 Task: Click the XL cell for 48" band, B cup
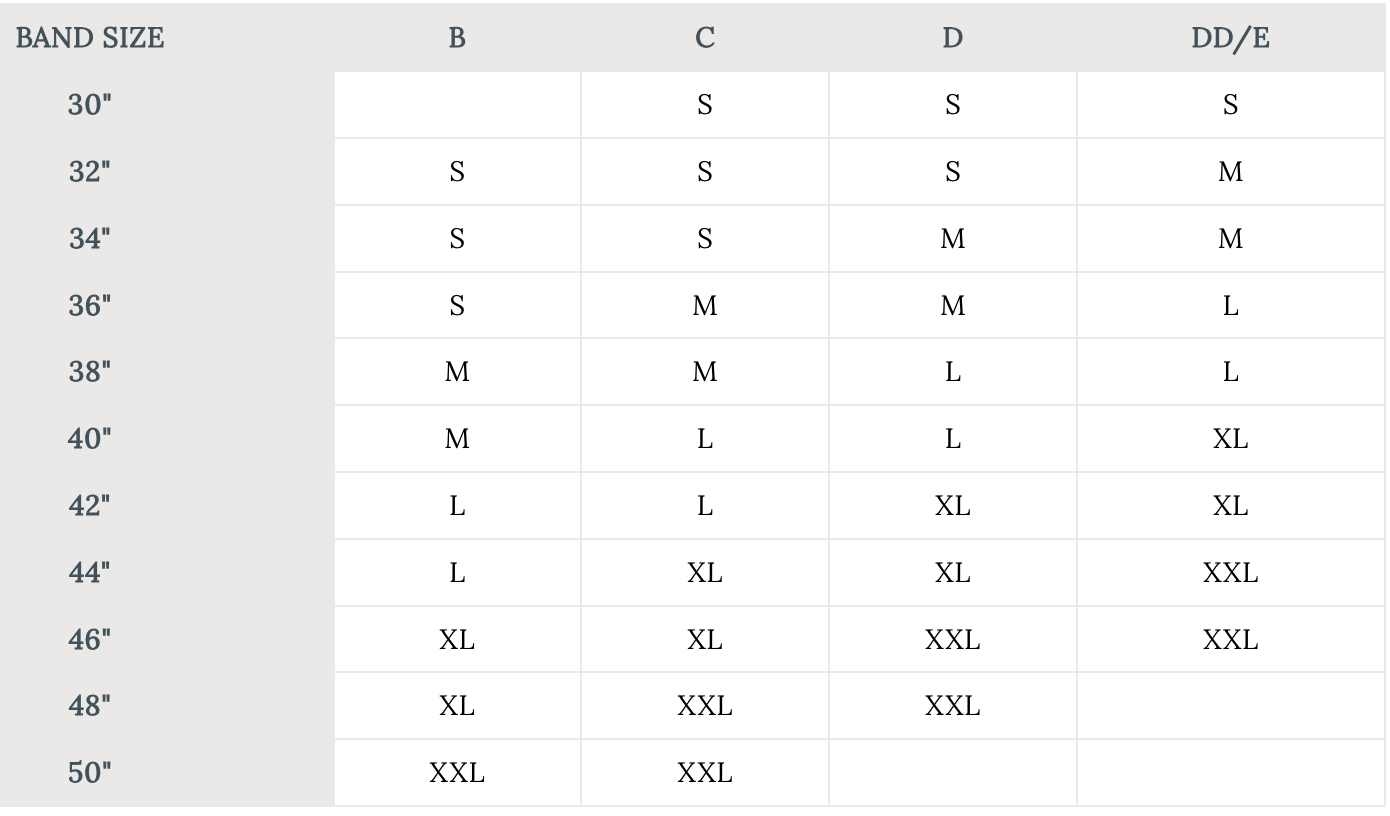click(x=457, y=706)
